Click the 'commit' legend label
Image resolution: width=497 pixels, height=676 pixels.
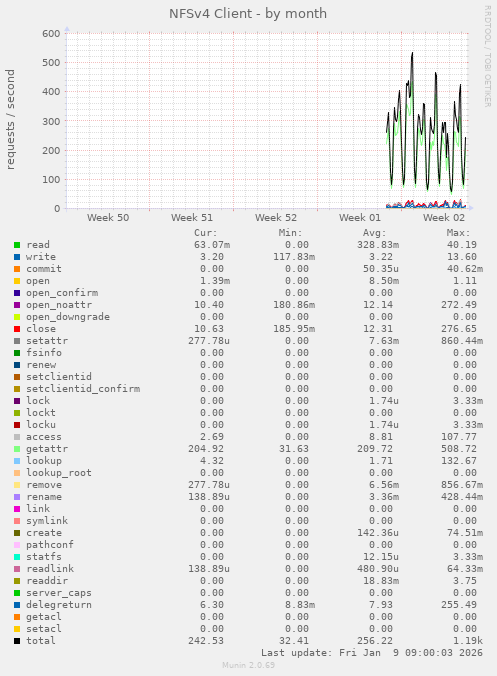(x=44, y=269)
